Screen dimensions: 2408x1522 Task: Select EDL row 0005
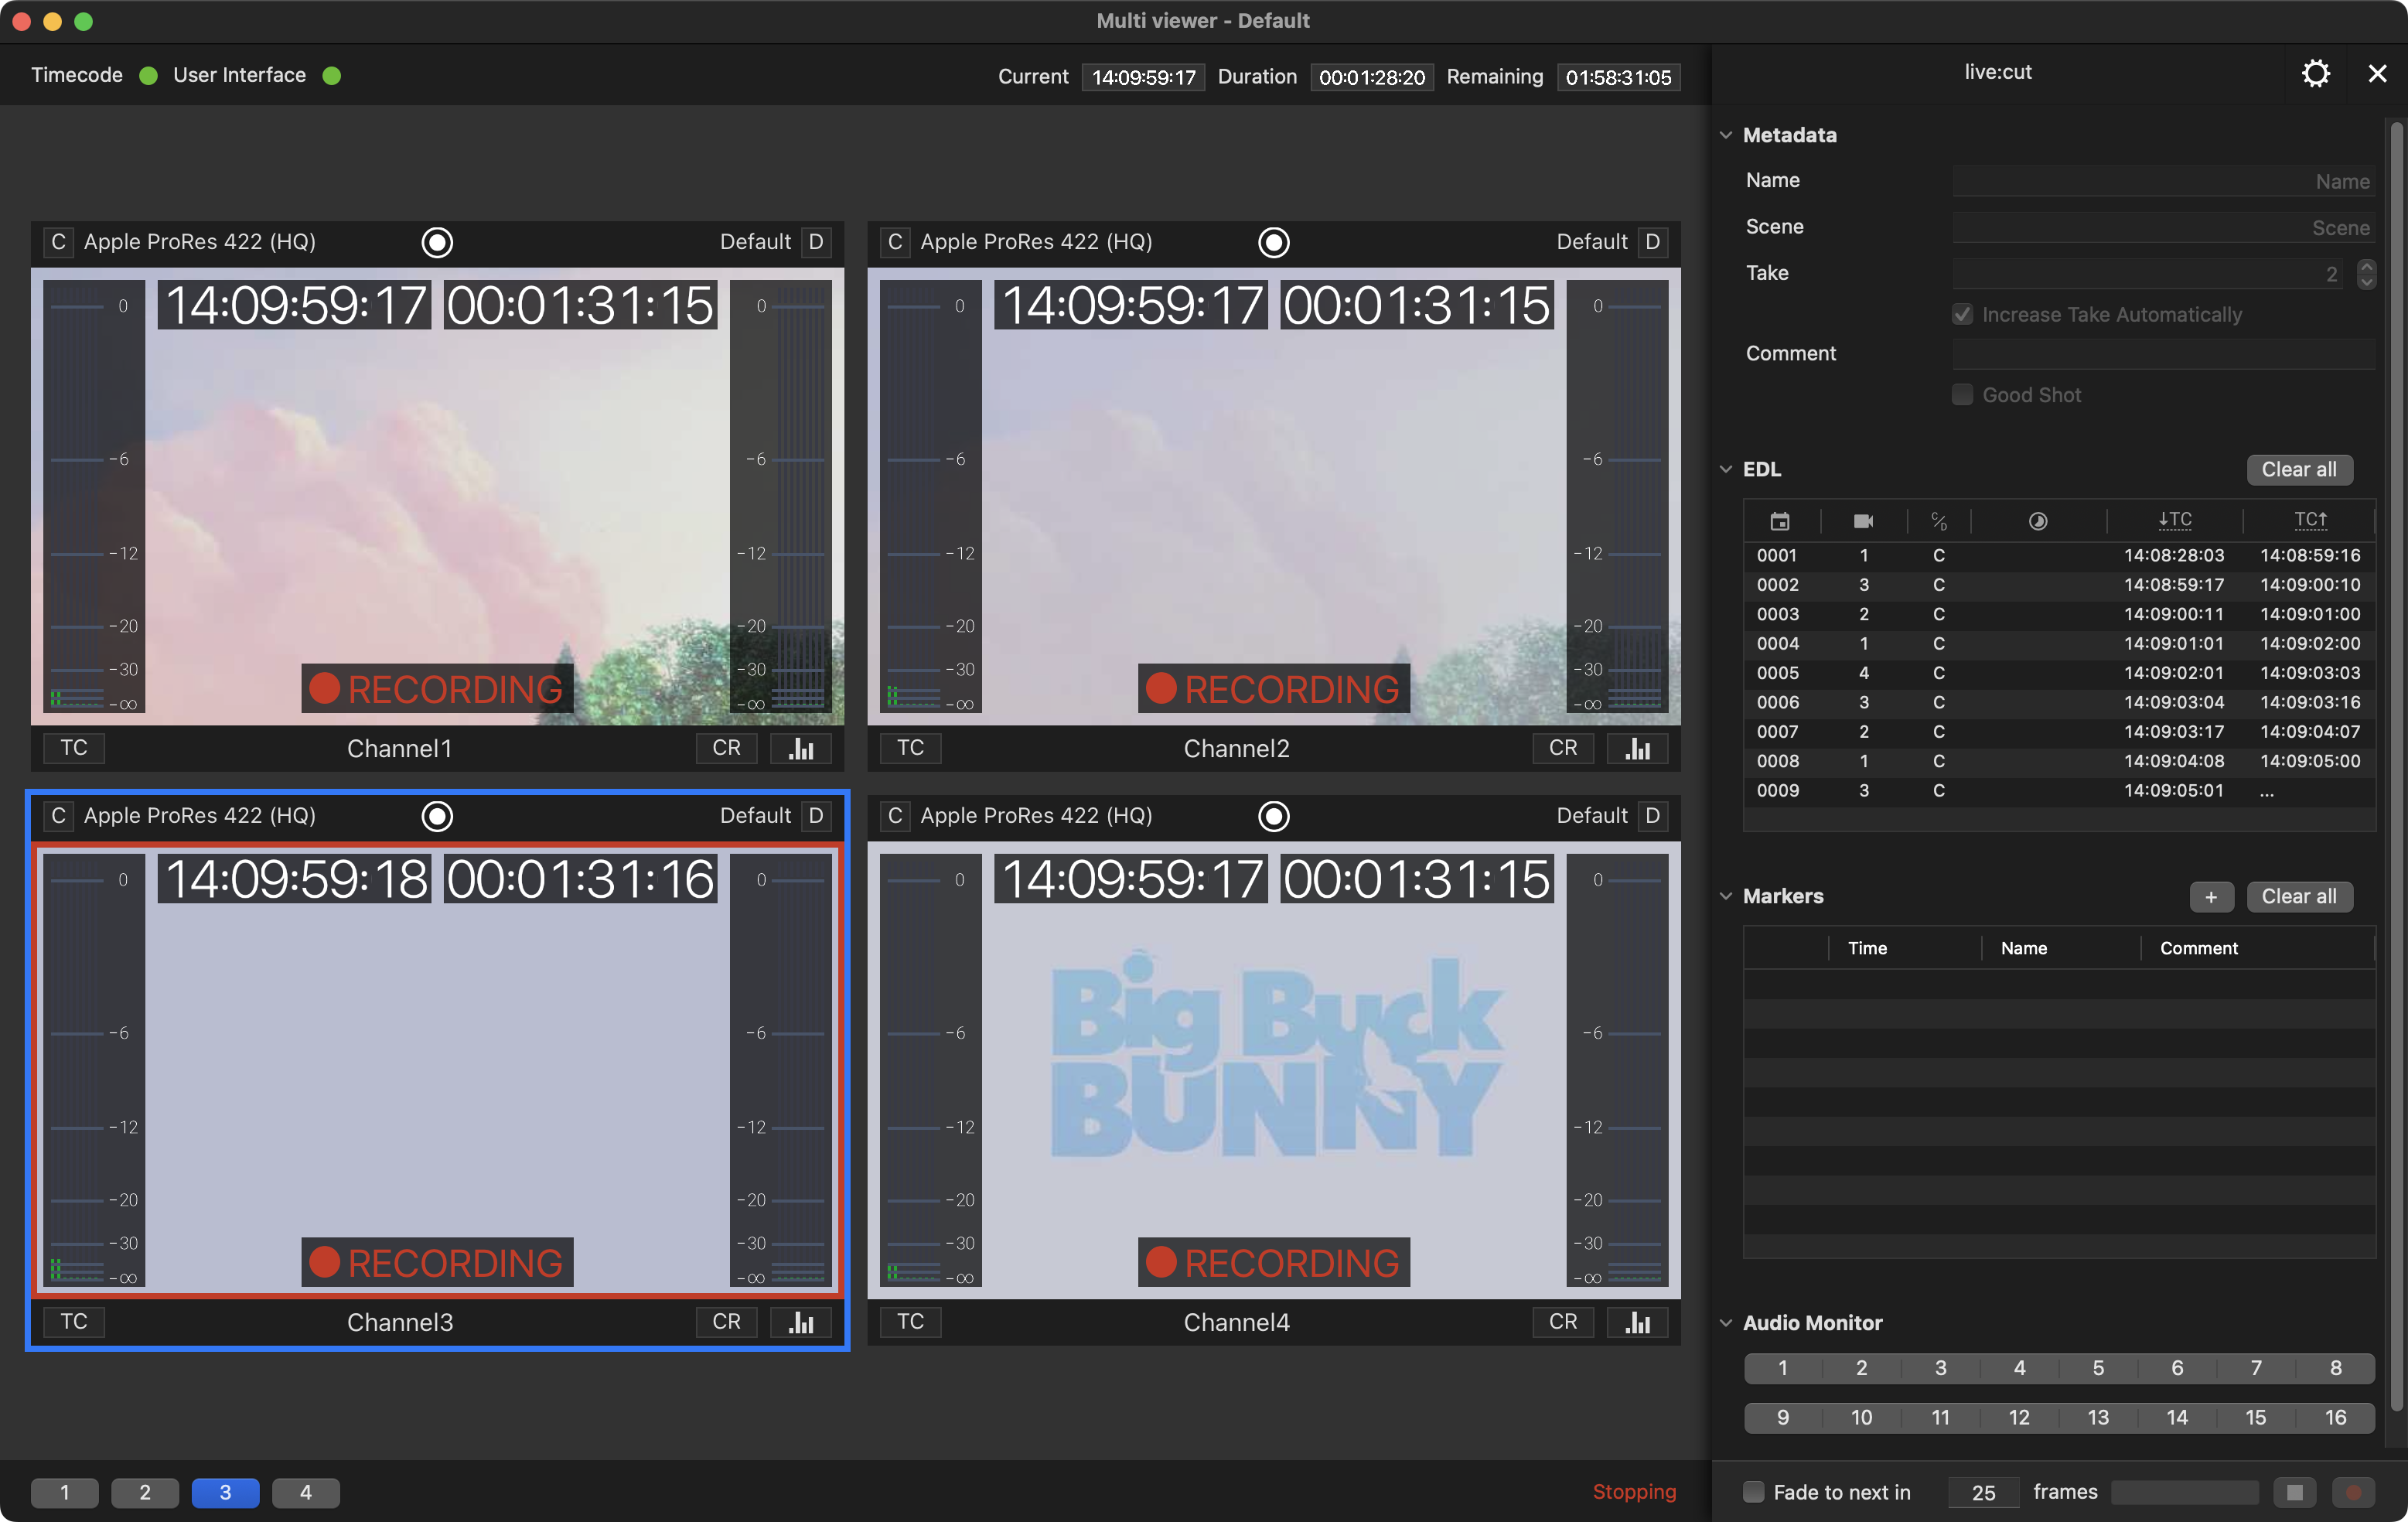[2059, 673]
